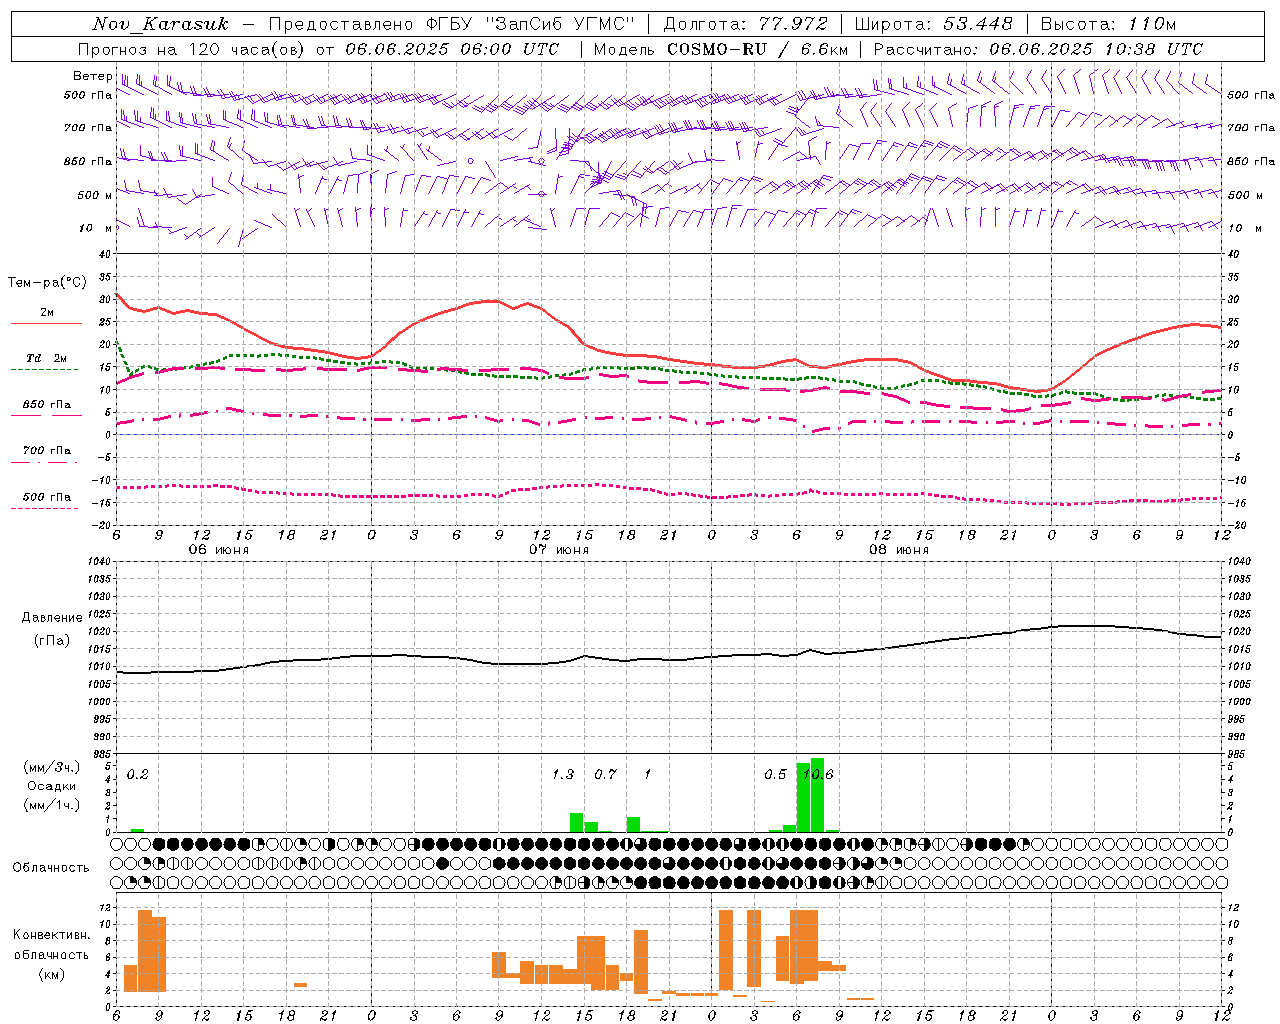Select the 700 гПа label in the temperature legend
The height and width of the screenshot is (1024, 1280).
[47, 451]
